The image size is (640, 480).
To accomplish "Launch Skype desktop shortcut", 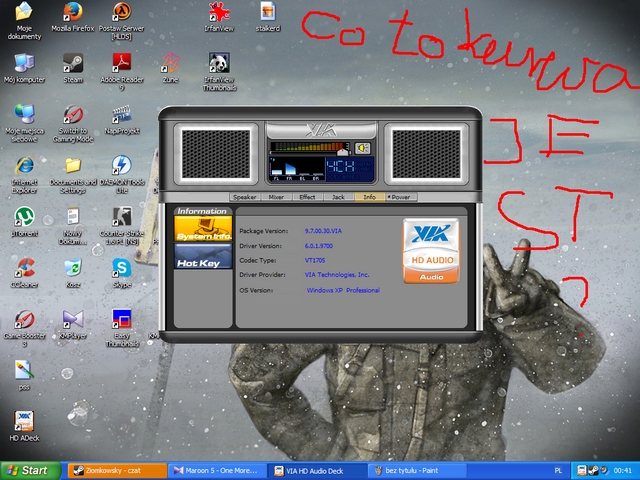I will [122, 273].
